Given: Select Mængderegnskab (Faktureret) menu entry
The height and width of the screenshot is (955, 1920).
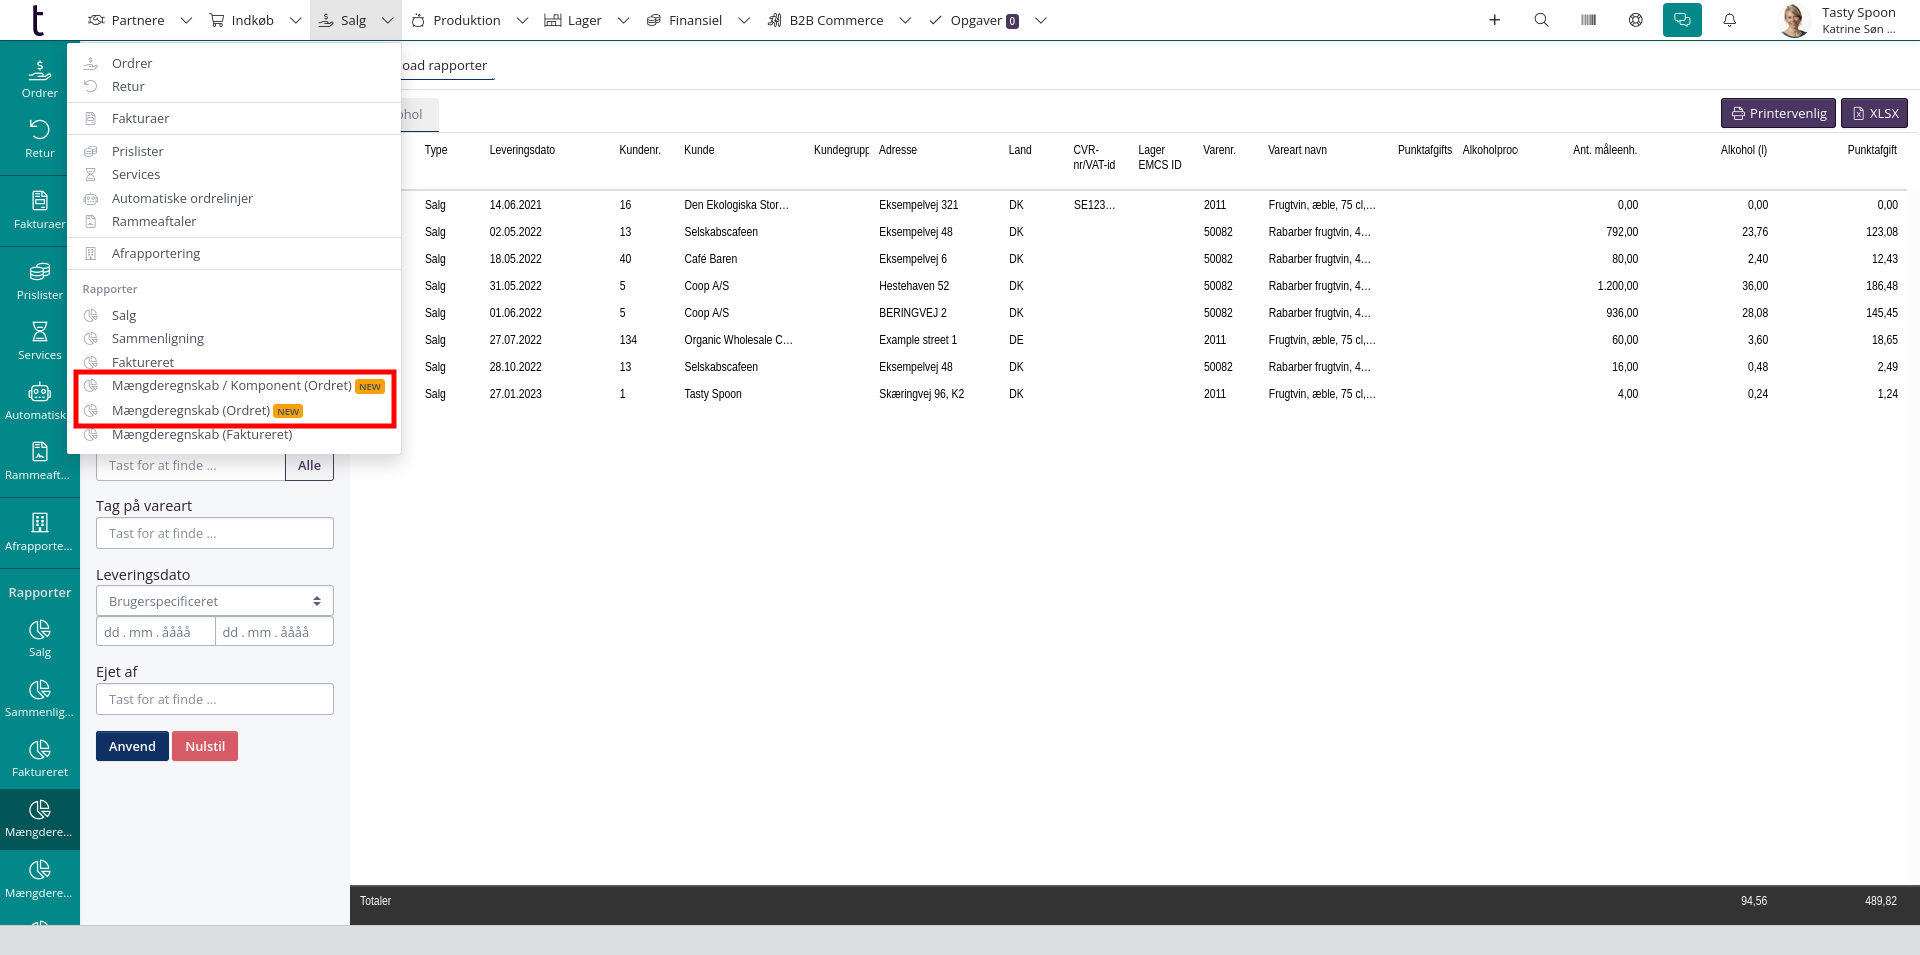Looking at the screenshot, I should 202,435.
